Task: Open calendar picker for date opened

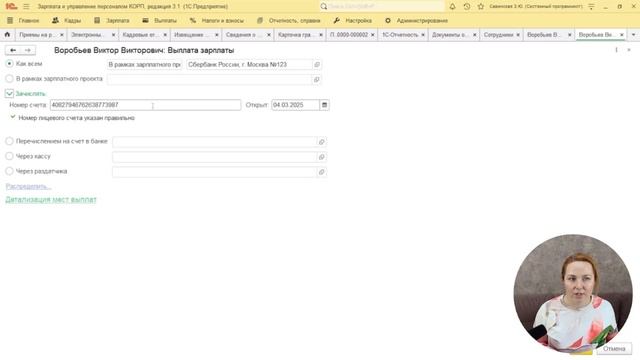Action: click(324, 105)
